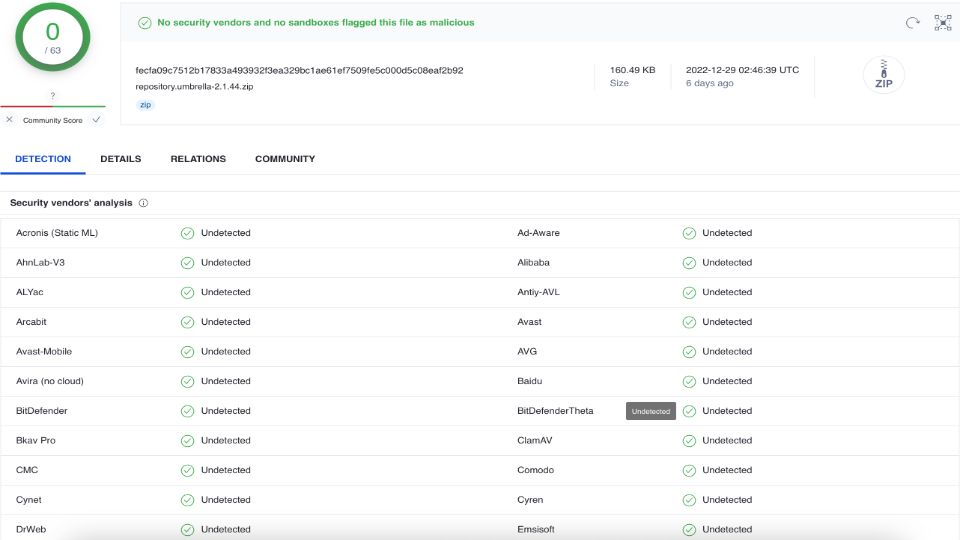Switch to the DETECTION tab
This screenshot has height=540, width=960.
click(43, 159)
